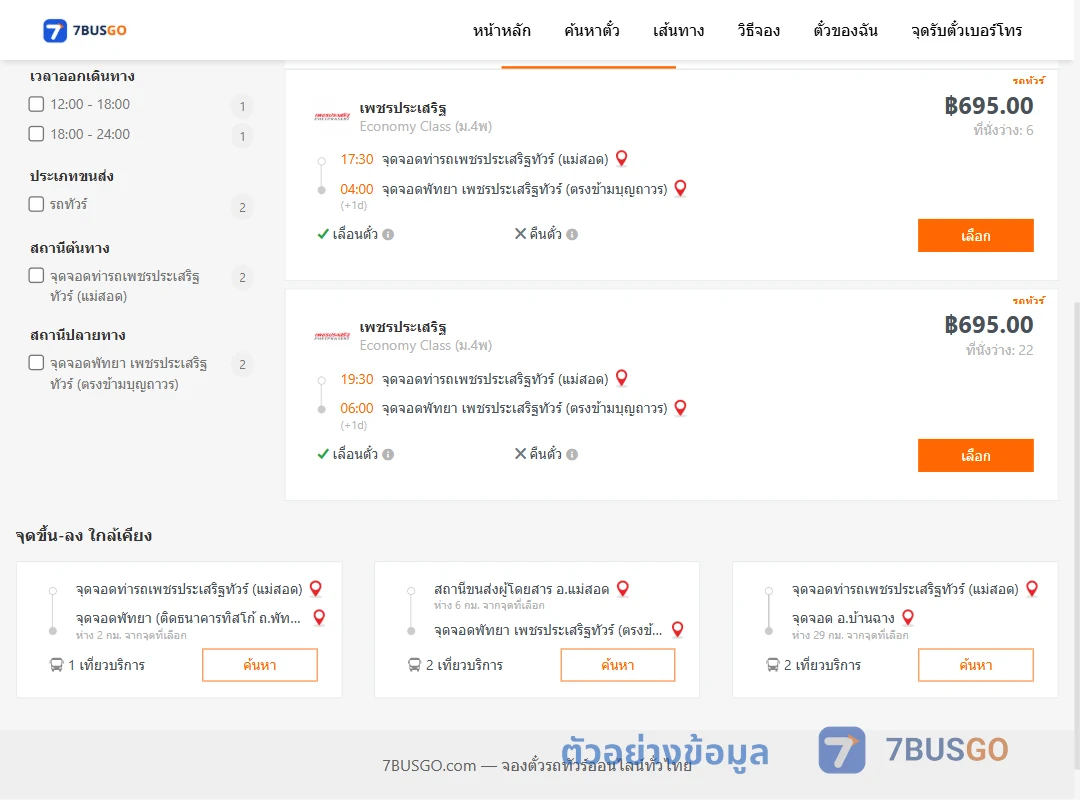The width and height of the screenshot is (1080, 800).
Task: Click ห่าง 6 กม. จากจุดที่เลือก text
Action: [489, 605]
